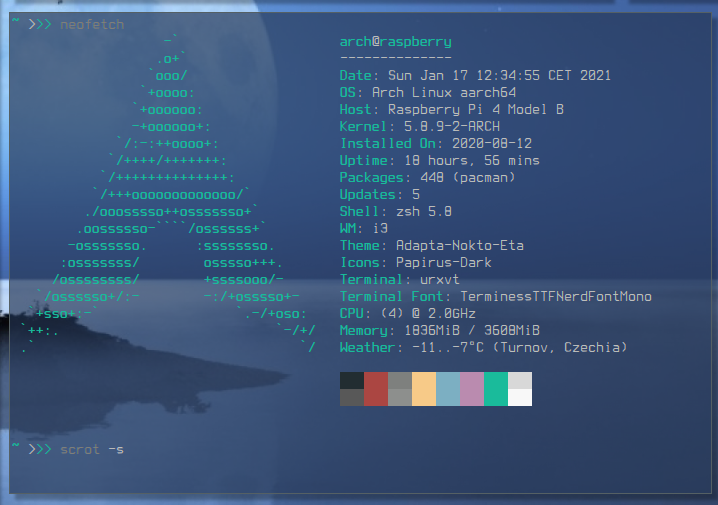Click the font name 'TerminessTTFNerdFontMono'

coord(556,296)
